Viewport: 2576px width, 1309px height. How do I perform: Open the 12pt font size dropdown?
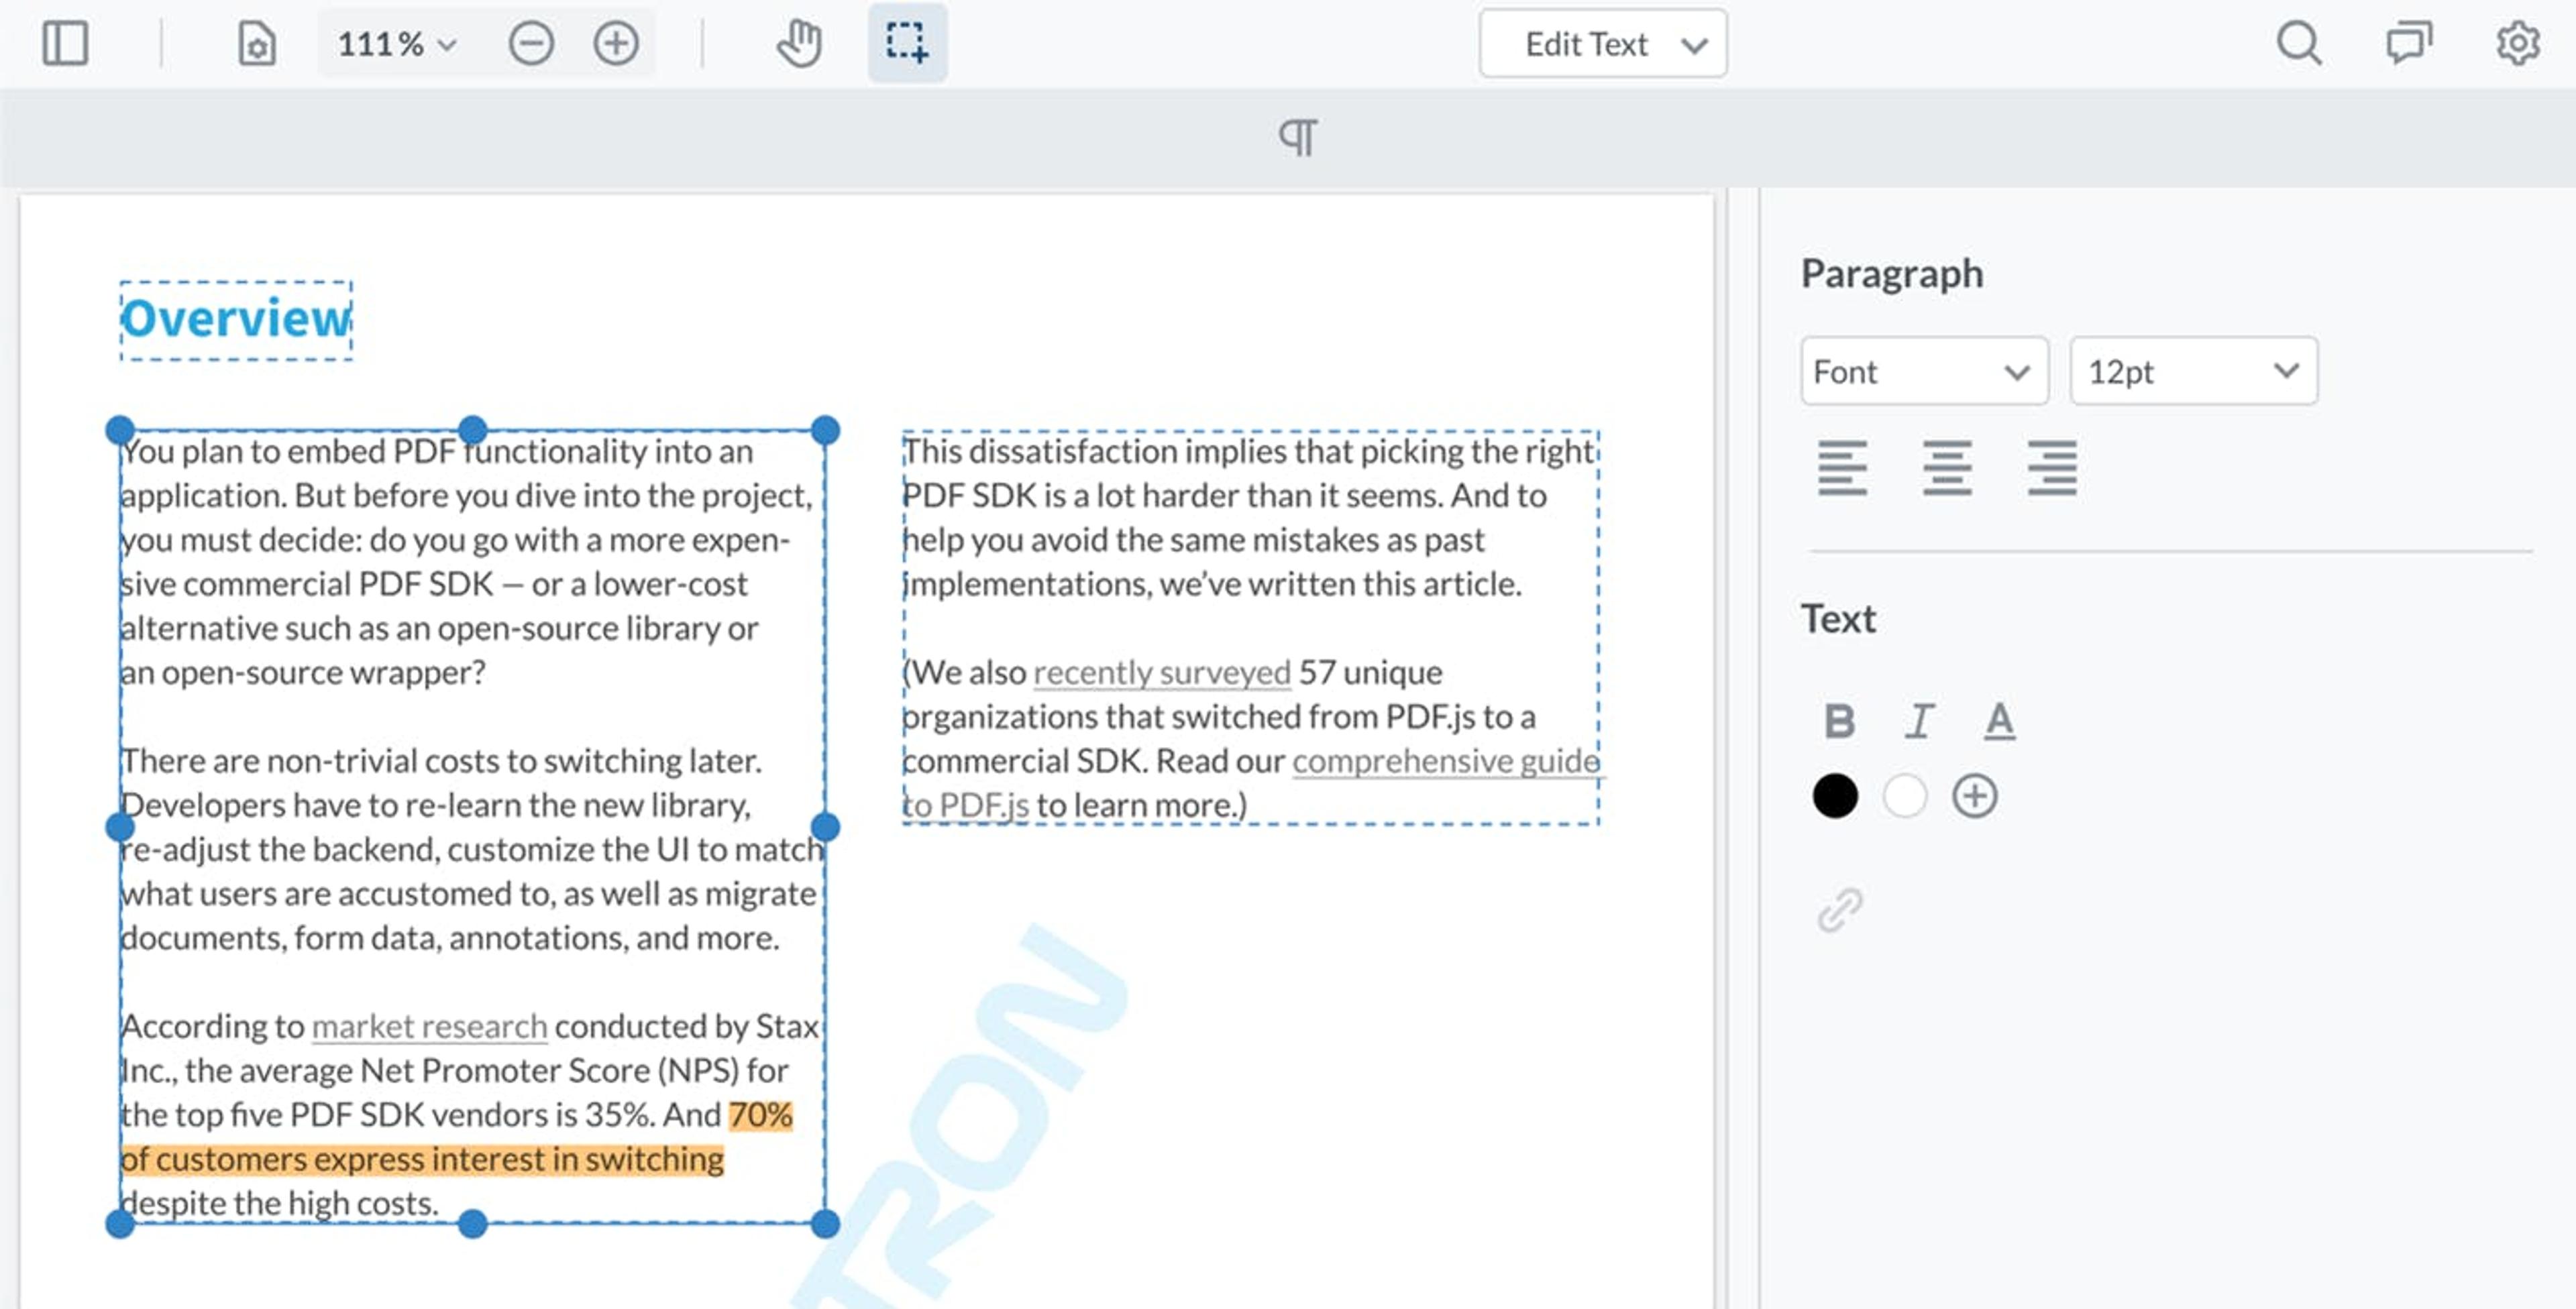point(2193,372)
